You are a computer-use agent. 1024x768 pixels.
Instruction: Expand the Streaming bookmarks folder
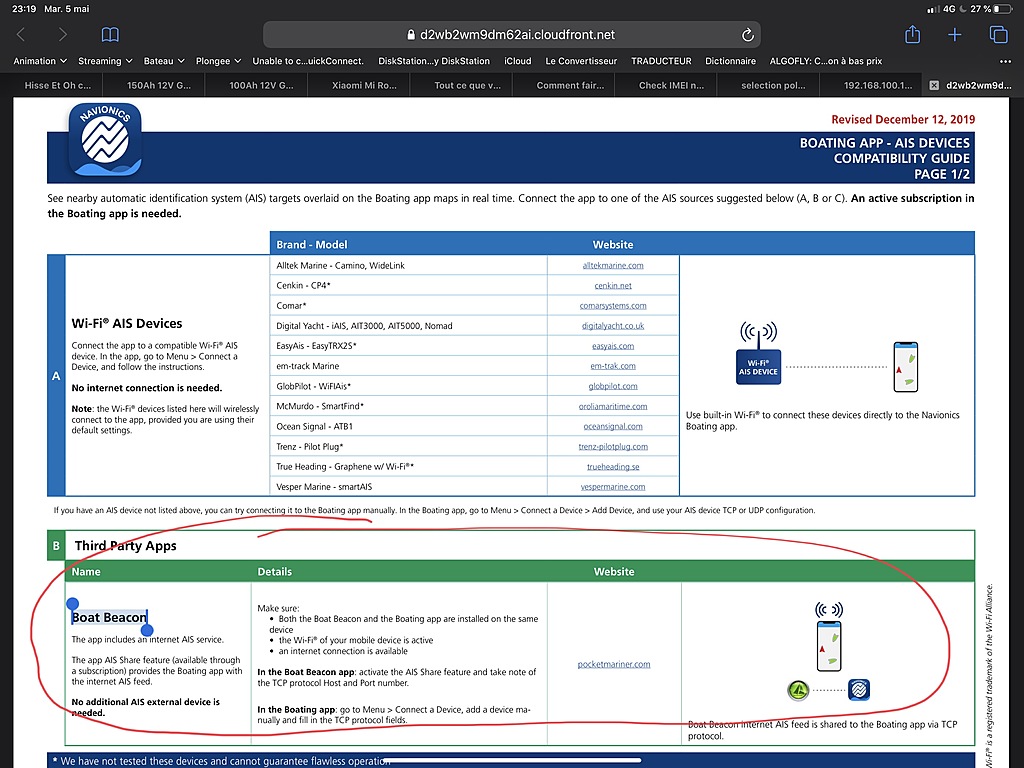105,61
